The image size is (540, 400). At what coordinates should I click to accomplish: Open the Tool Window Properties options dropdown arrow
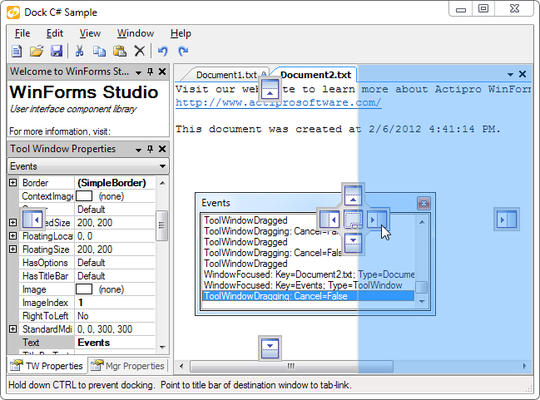[x=138, y=150]
